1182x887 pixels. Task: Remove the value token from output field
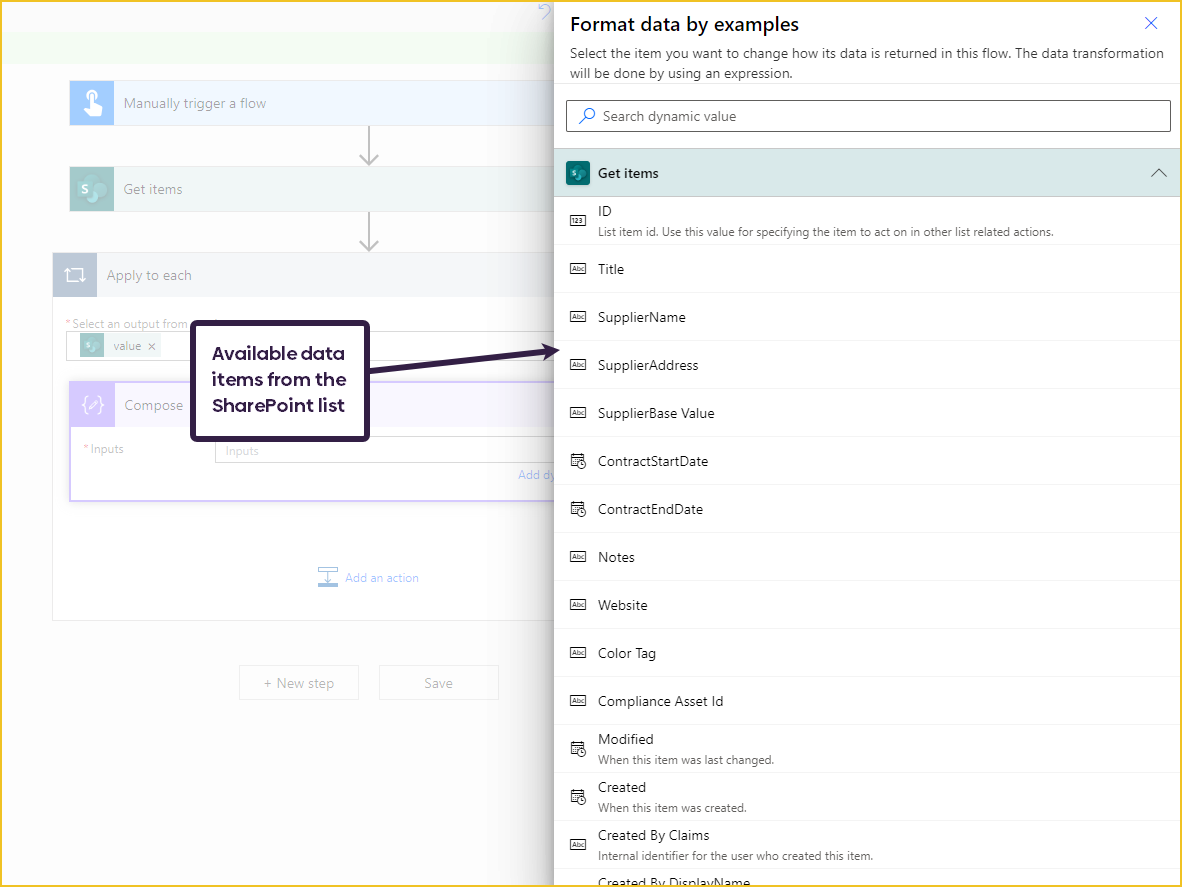click(x=152, y=347)
